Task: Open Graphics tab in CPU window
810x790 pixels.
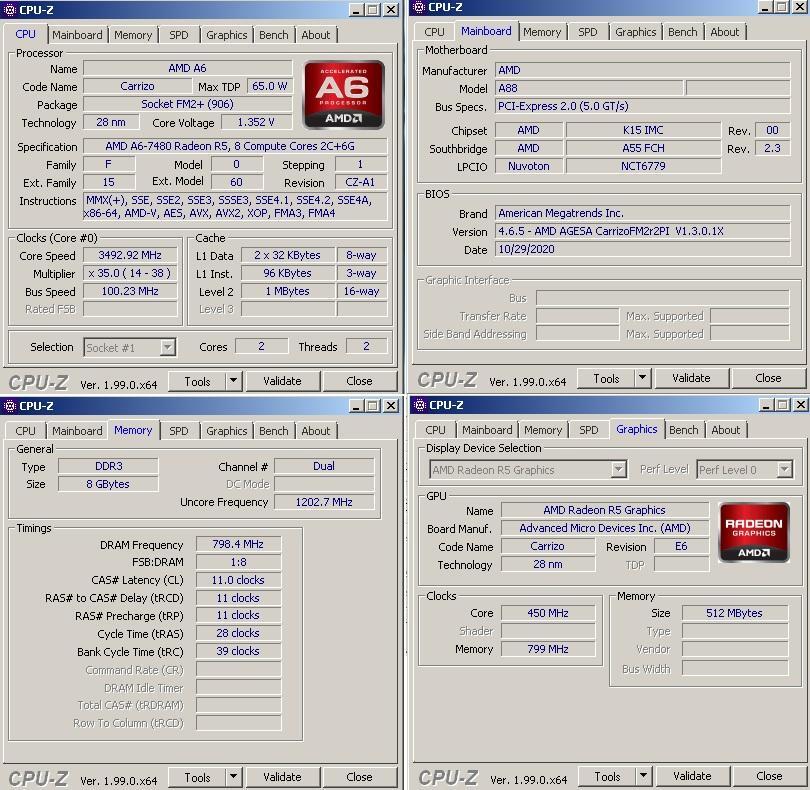Action: 226,35
